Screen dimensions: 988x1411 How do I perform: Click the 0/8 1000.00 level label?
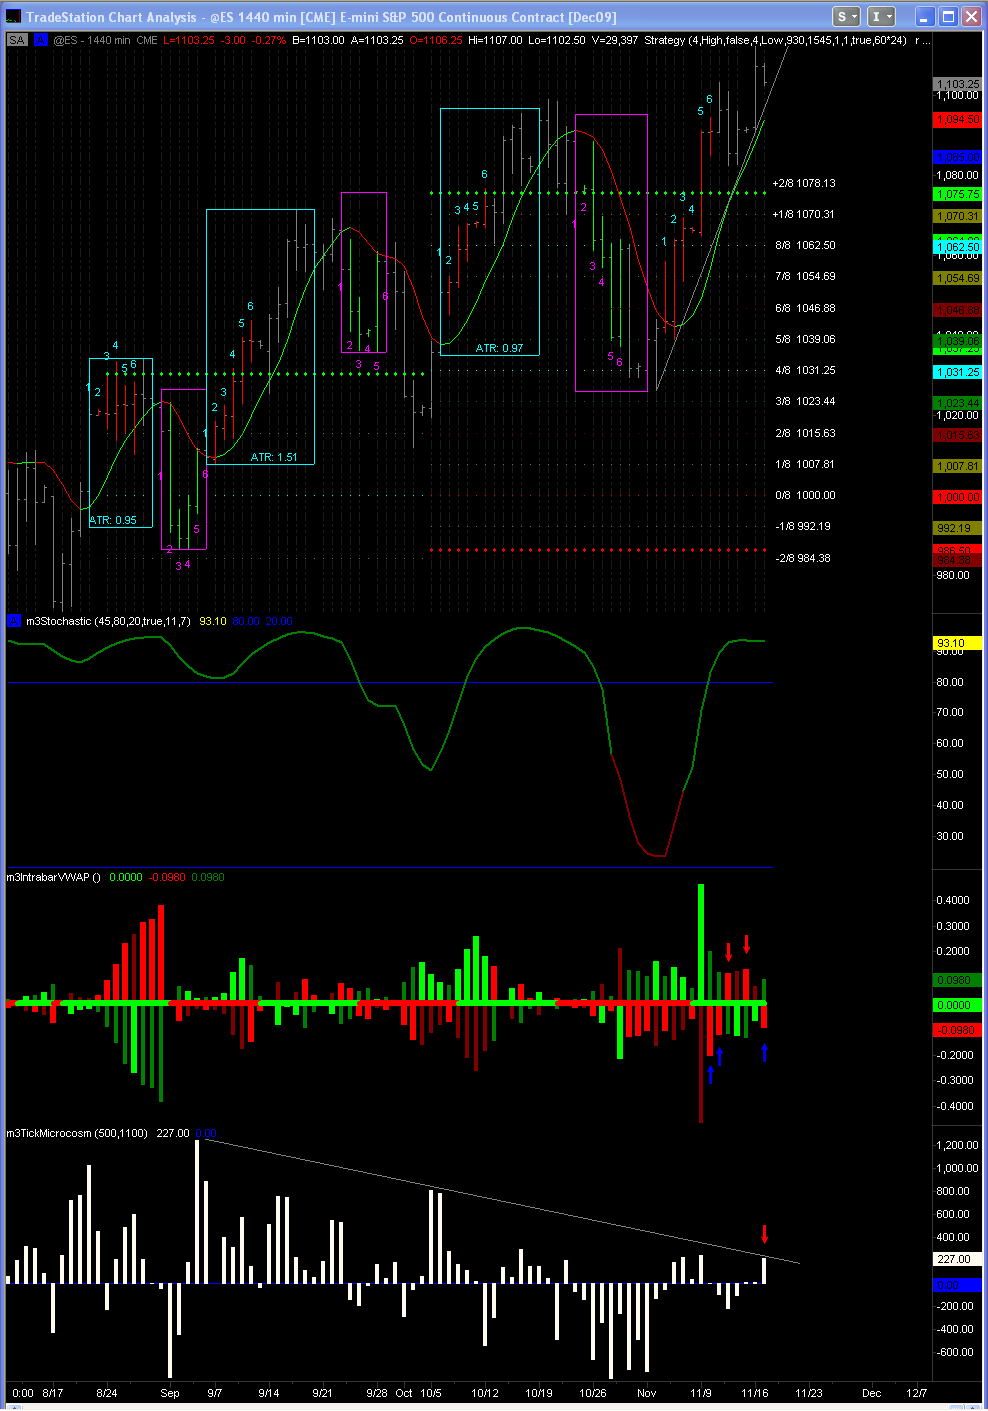click(806, 495)
